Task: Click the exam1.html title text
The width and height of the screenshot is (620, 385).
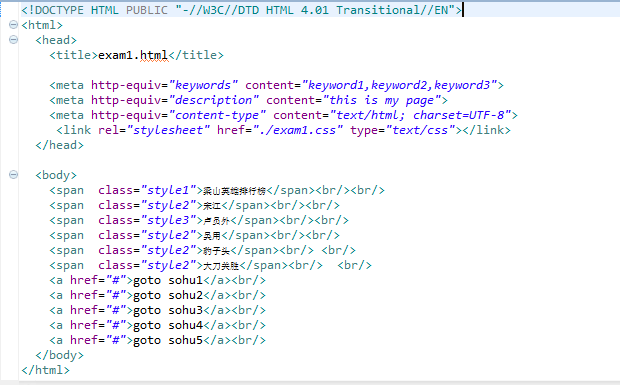Action: click(x=133, y=55)
